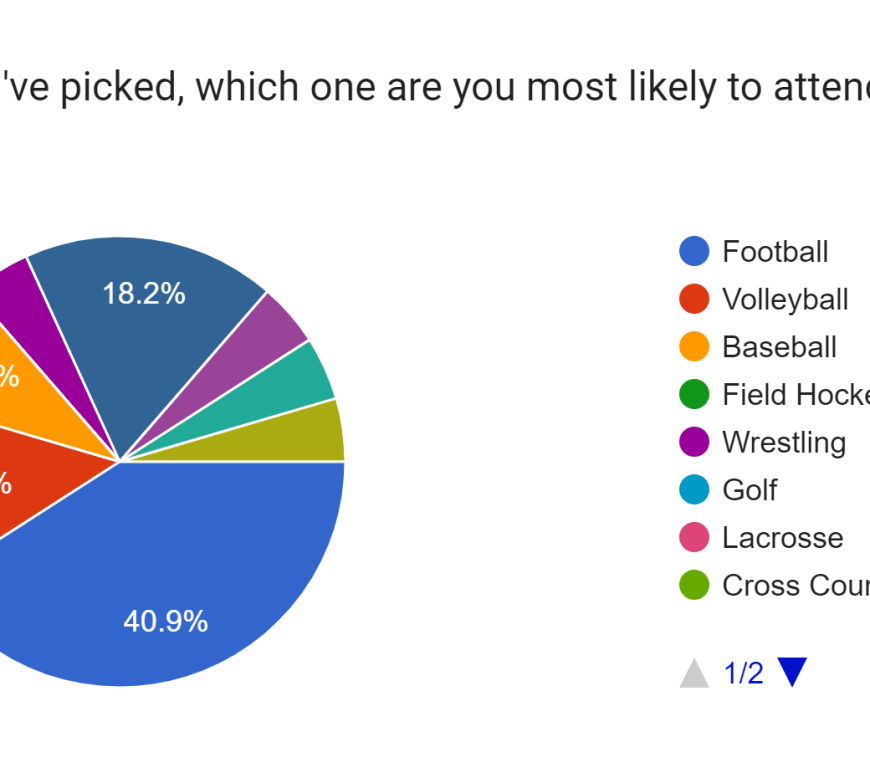Select the Football legend label
The width and height of the screenshot is (870, 773).
pyautogui.click(x=775, y=251)
